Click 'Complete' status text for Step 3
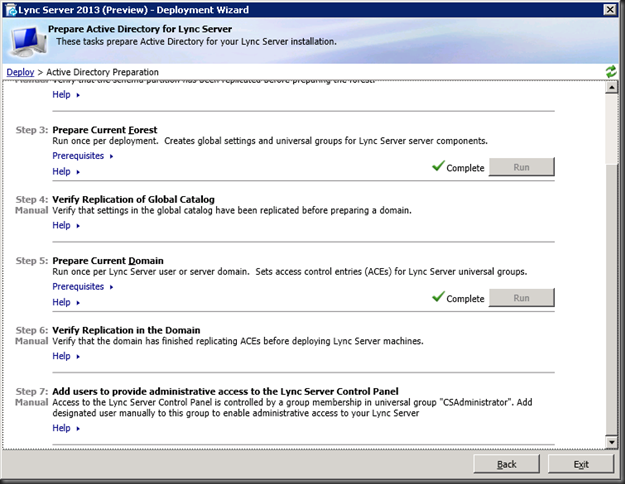This screenshot has width=625, height=484. pyautogui.click(x=465, y=168)
